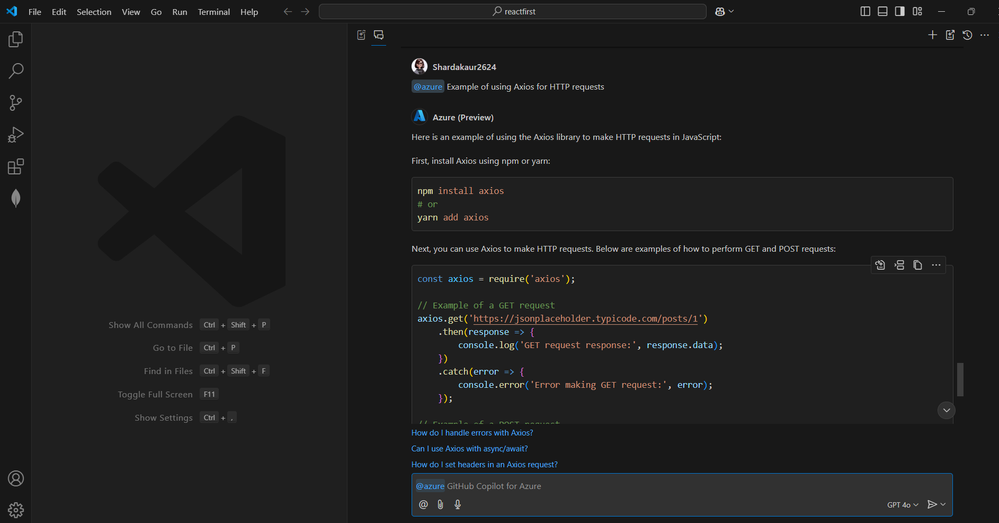Open the Run and Debug view
This screenshot has height=523, width=999.
coord(16,134)
